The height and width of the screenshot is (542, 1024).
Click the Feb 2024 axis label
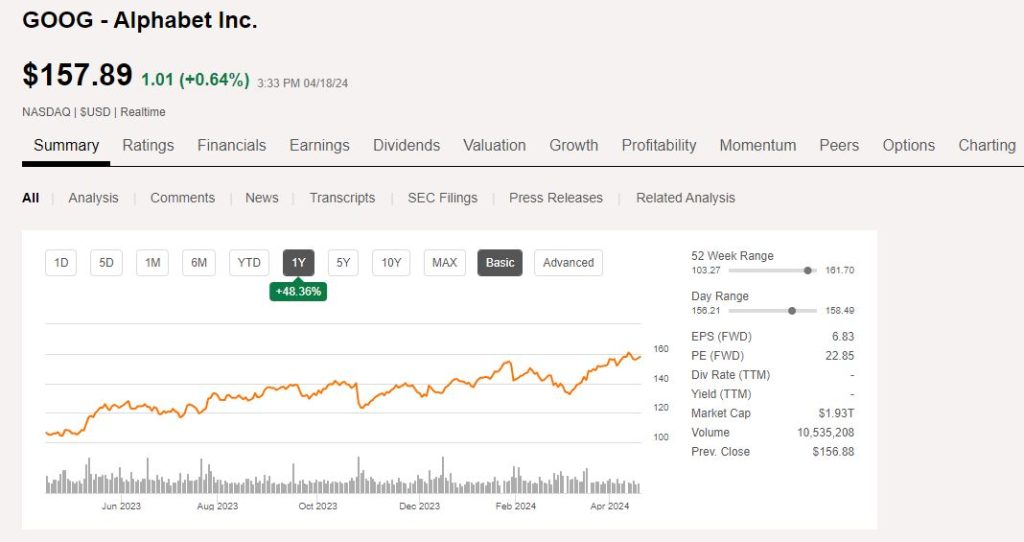515,506
